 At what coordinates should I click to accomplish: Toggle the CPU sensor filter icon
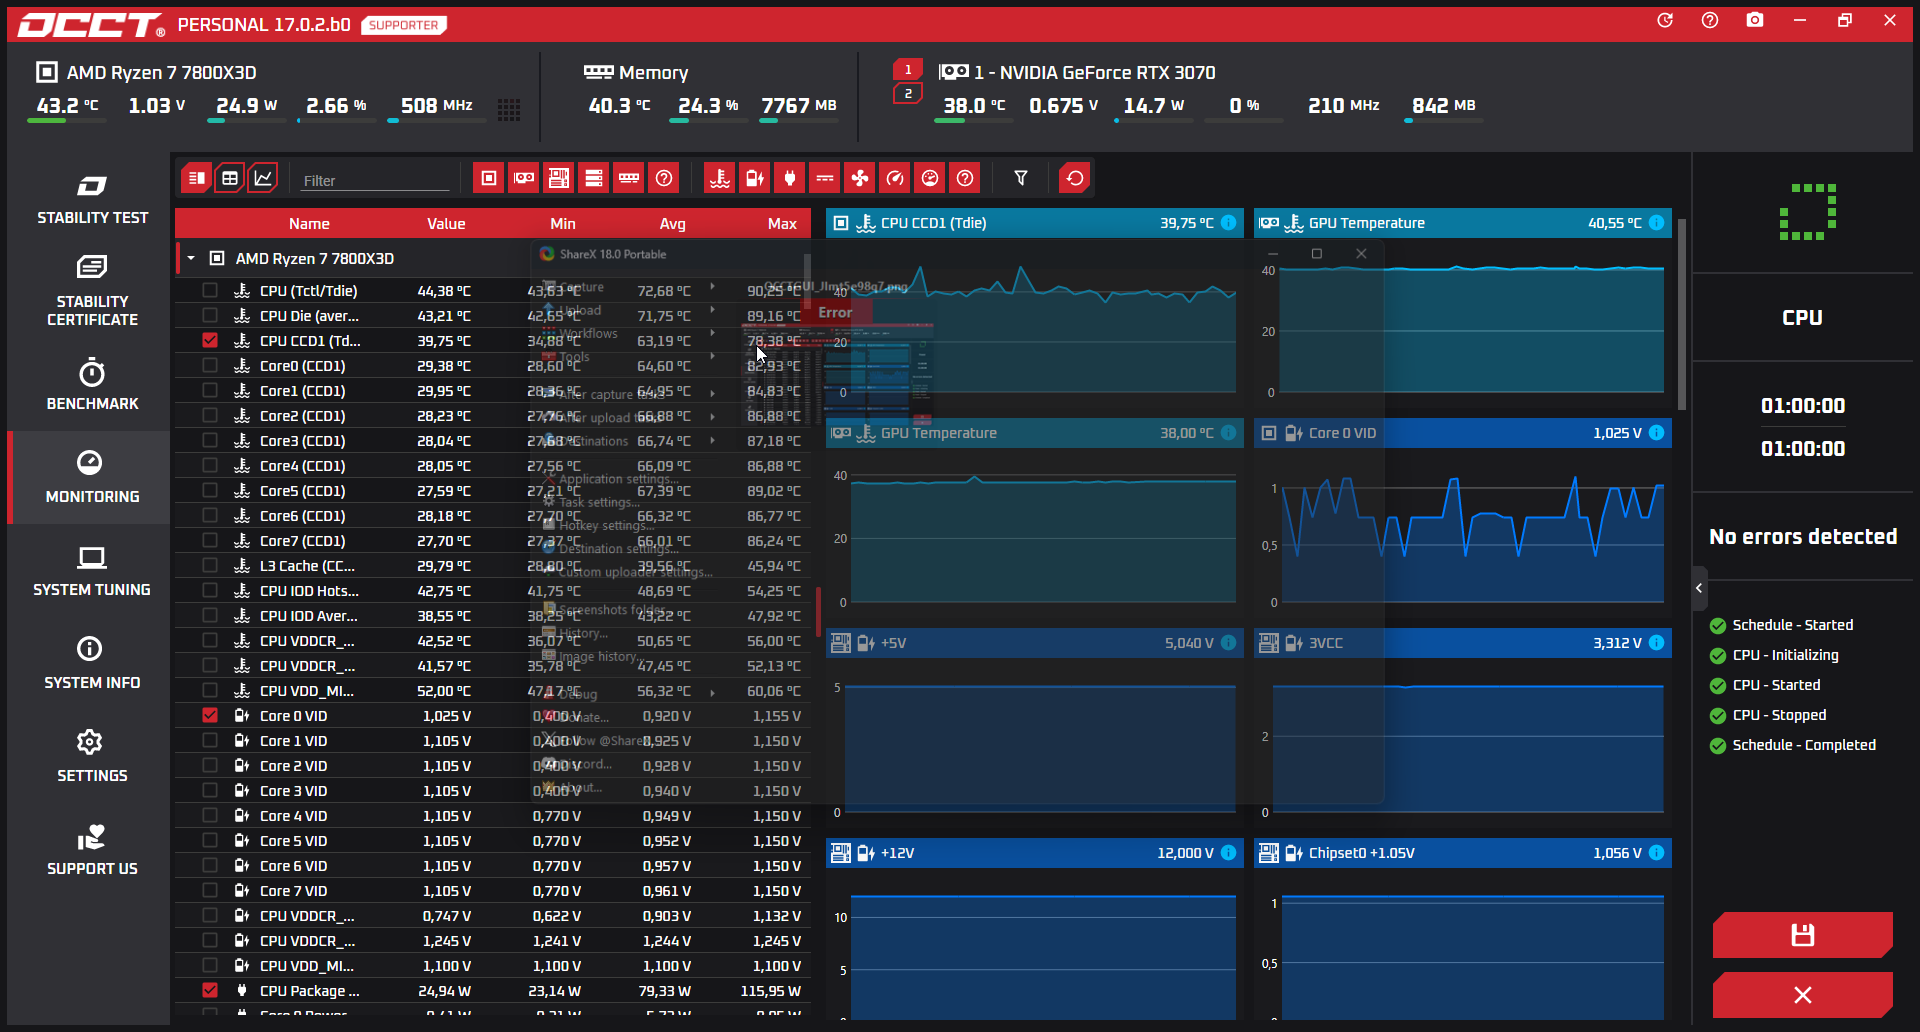coord(489,178)
